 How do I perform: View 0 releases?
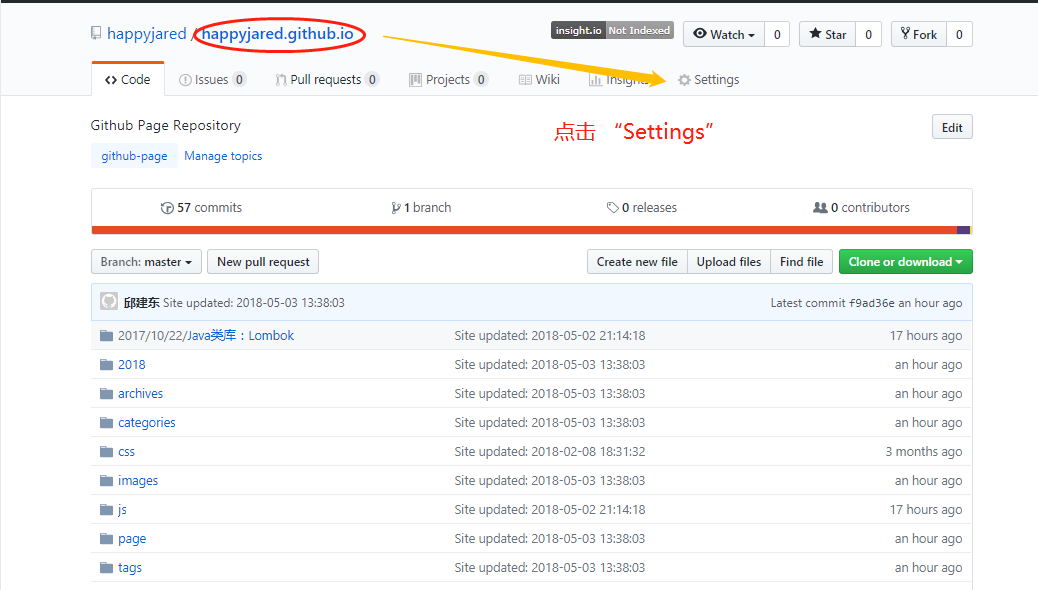click(x=641, y=208)
